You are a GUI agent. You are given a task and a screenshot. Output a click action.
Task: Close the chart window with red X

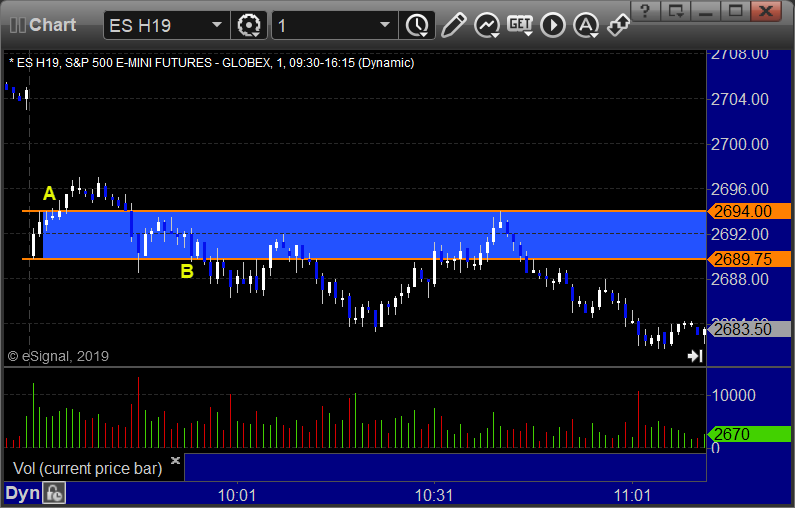coord(766,11)
